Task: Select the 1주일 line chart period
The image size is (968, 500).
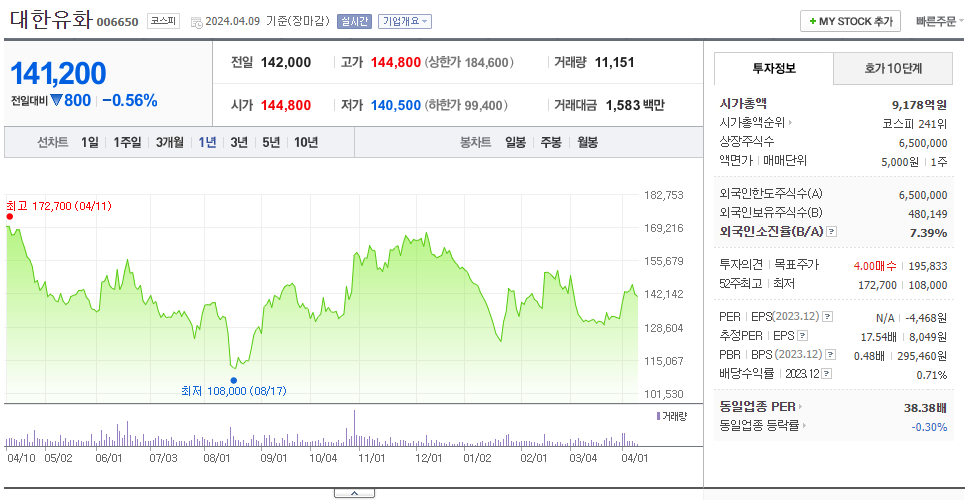Action: 127,143
